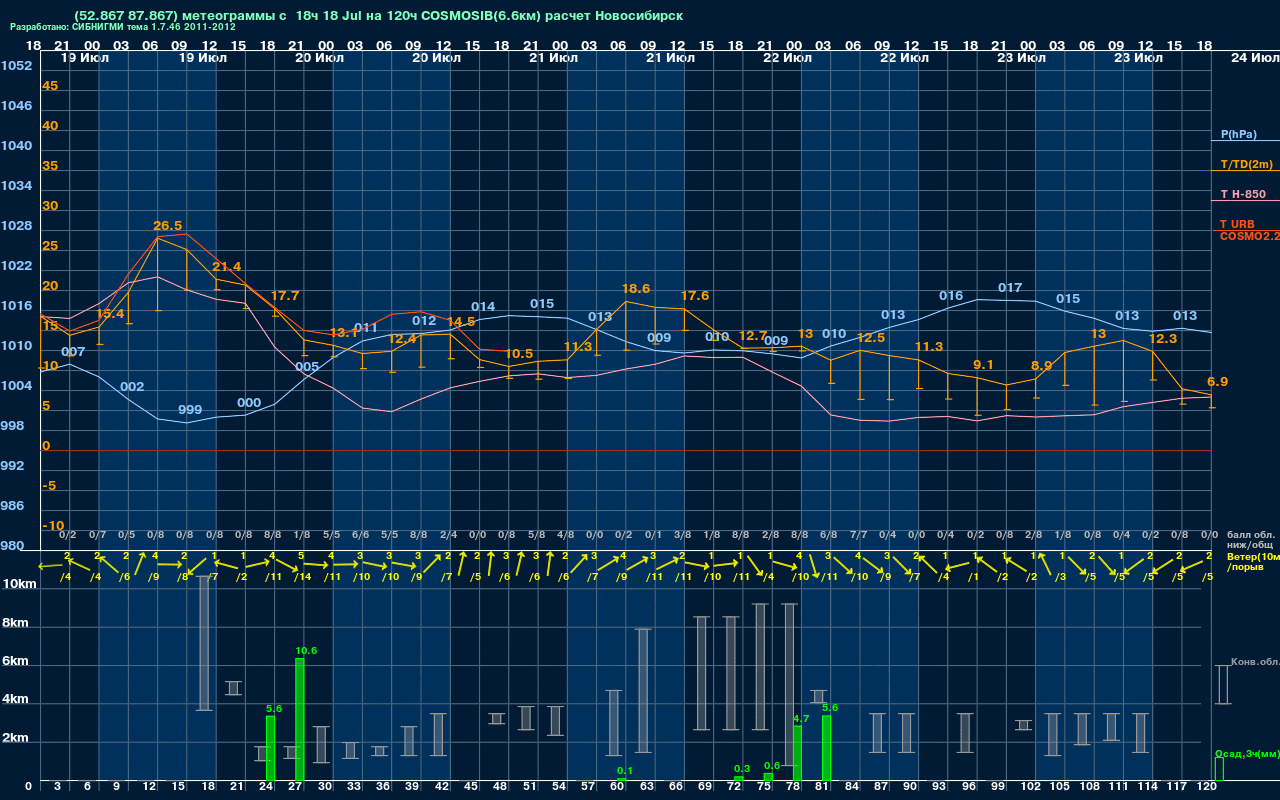Click the COSMO2.2 legend label
The image size is (1280, 800).
pos(1249,236)
